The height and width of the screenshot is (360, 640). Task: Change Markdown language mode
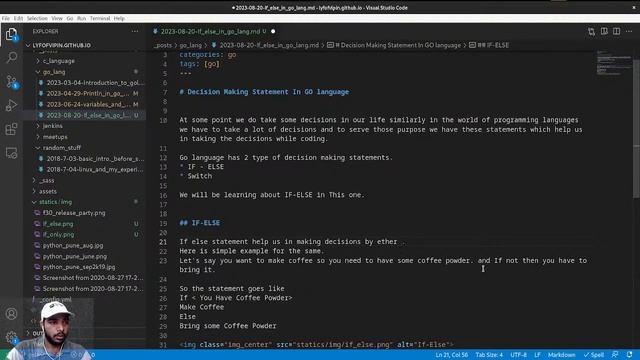561,355
